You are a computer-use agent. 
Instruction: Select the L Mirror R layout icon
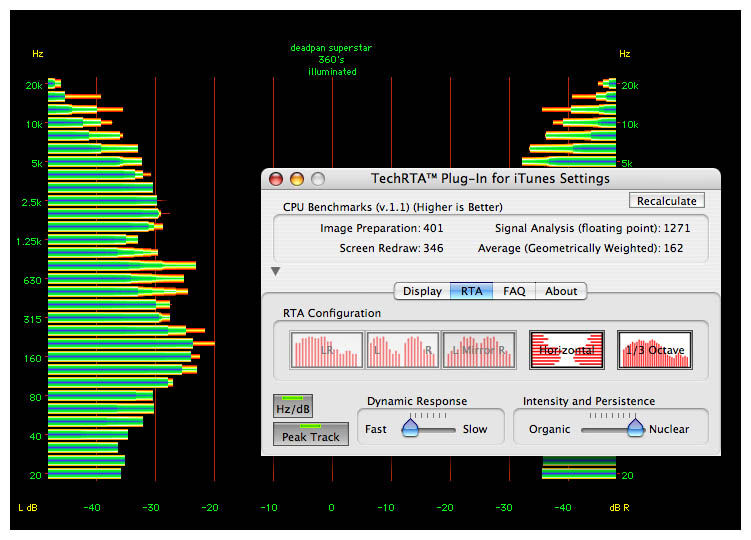tap(478, 350)
